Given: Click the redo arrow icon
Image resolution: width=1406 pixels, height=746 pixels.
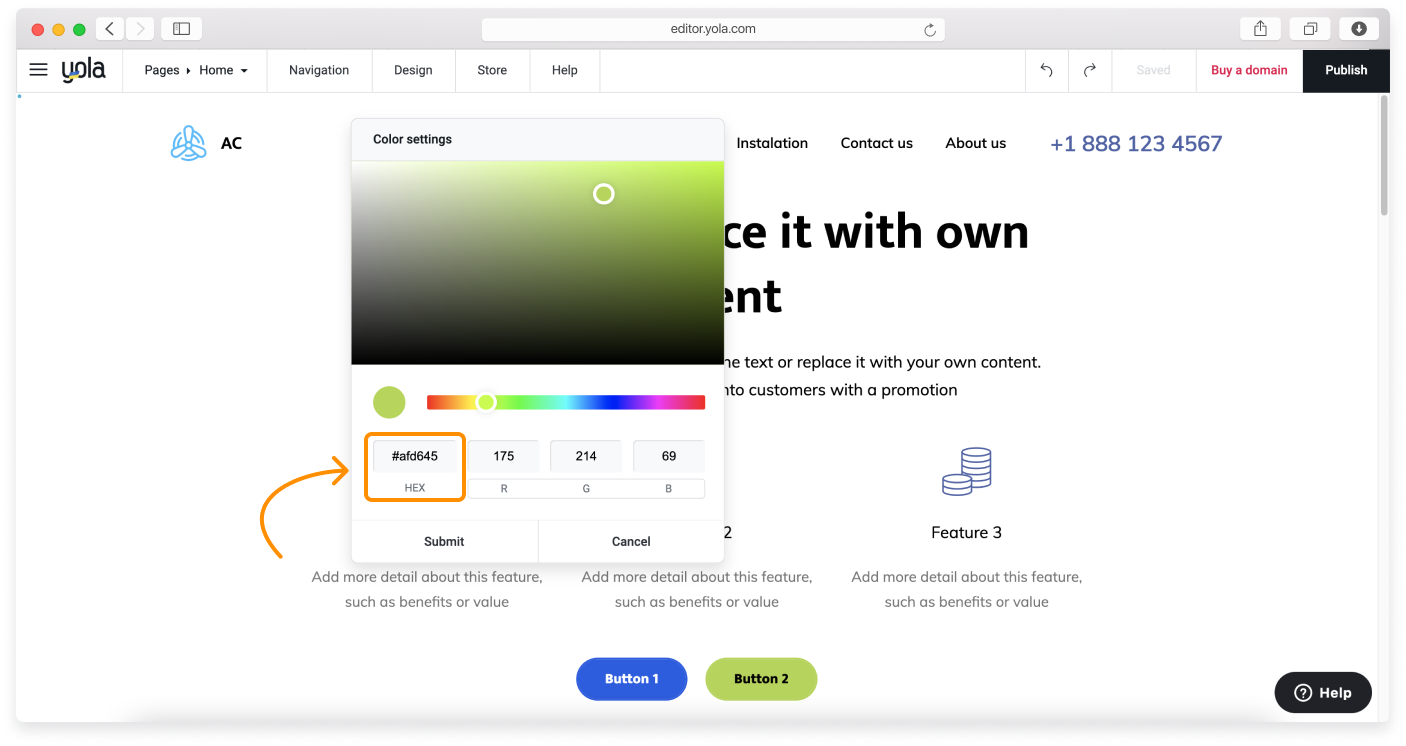Looking at the screenshot, I should (1089, 69).
